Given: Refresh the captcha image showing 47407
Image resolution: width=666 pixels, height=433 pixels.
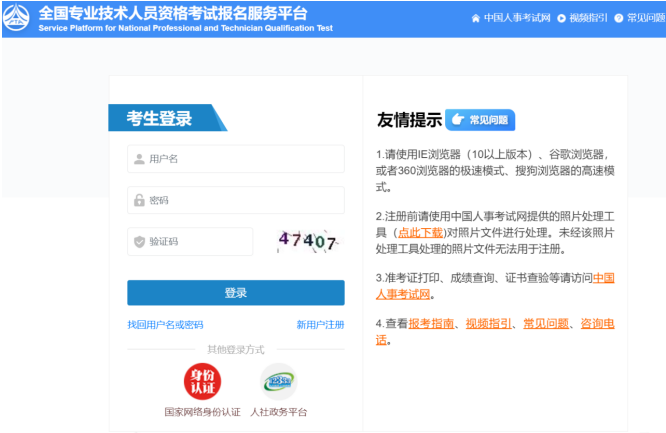Looking at the screenshot, I should pos(307,240).
